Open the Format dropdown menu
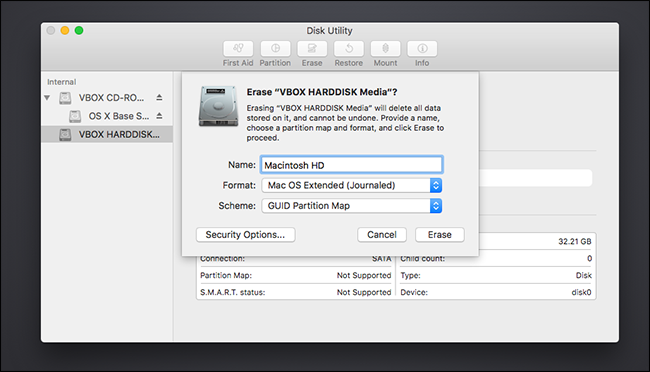The image size is (650, 372). pos(352,185)
